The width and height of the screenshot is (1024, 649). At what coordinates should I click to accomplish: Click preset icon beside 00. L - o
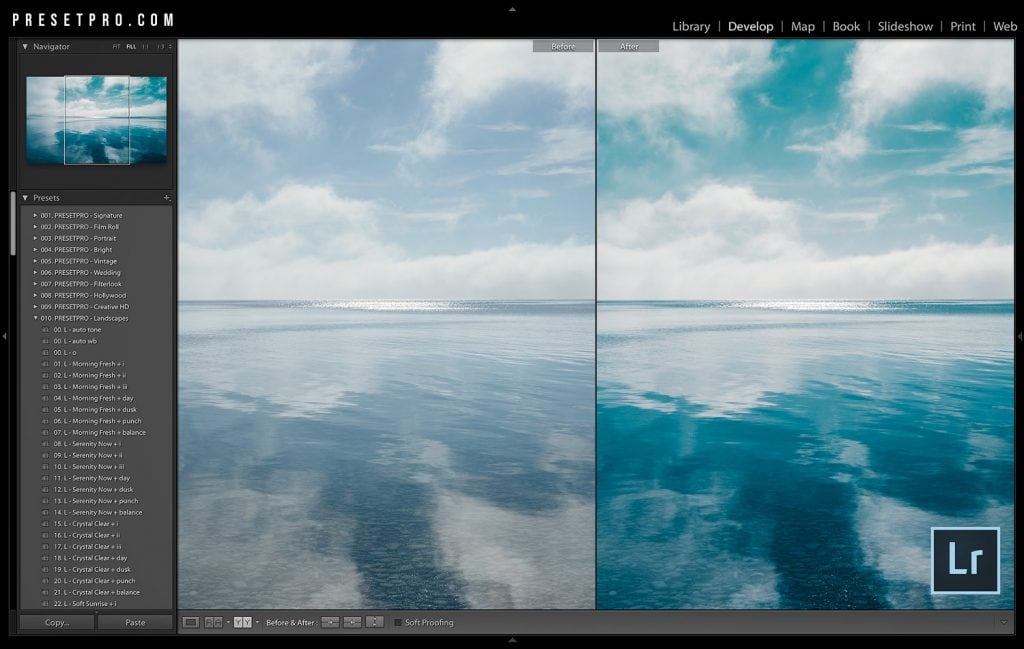[x=45, y=353]
